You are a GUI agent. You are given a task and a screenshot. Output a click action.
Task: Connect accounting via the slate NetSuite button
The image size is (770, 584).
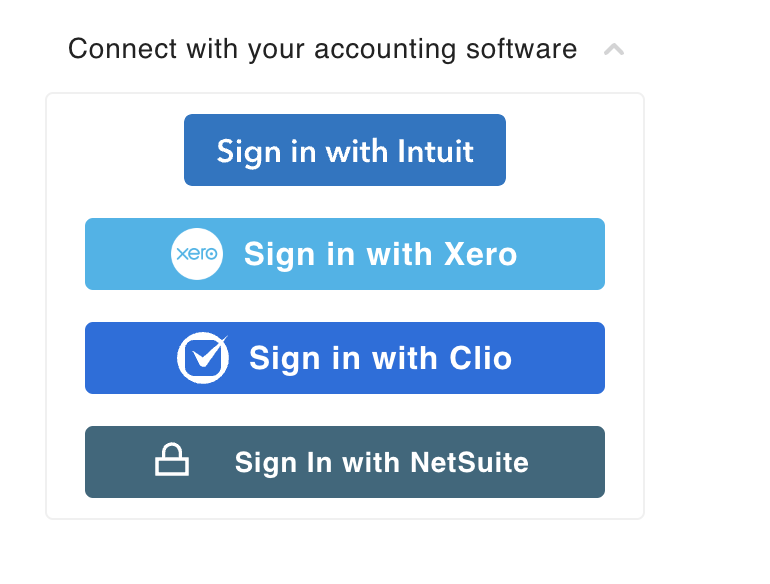(x=345, y=462)
